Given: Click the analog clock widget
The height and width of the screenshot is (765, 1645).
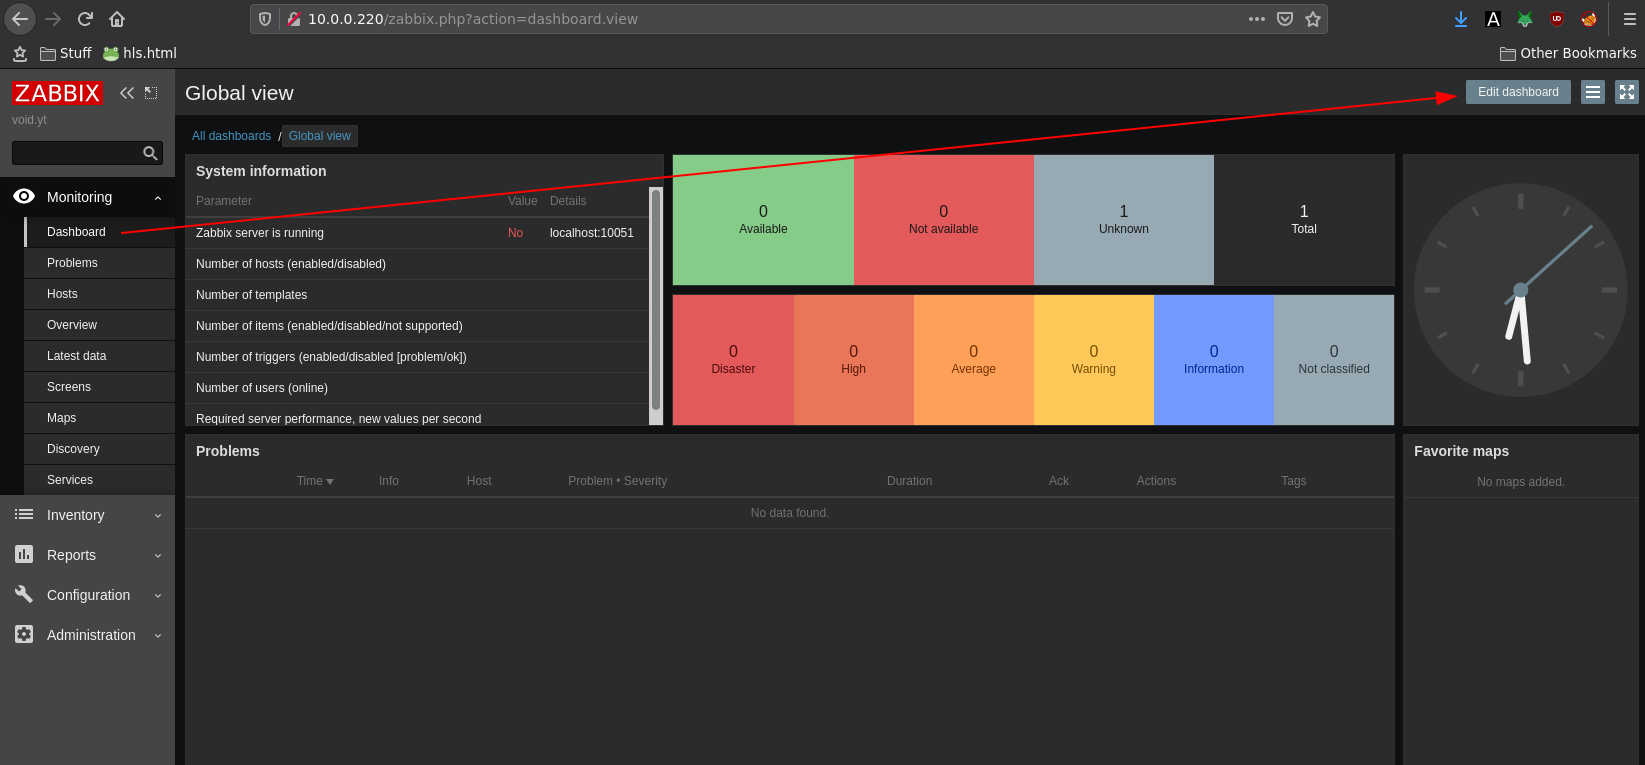Looking at the screenshot, I should pos(1521,290).
